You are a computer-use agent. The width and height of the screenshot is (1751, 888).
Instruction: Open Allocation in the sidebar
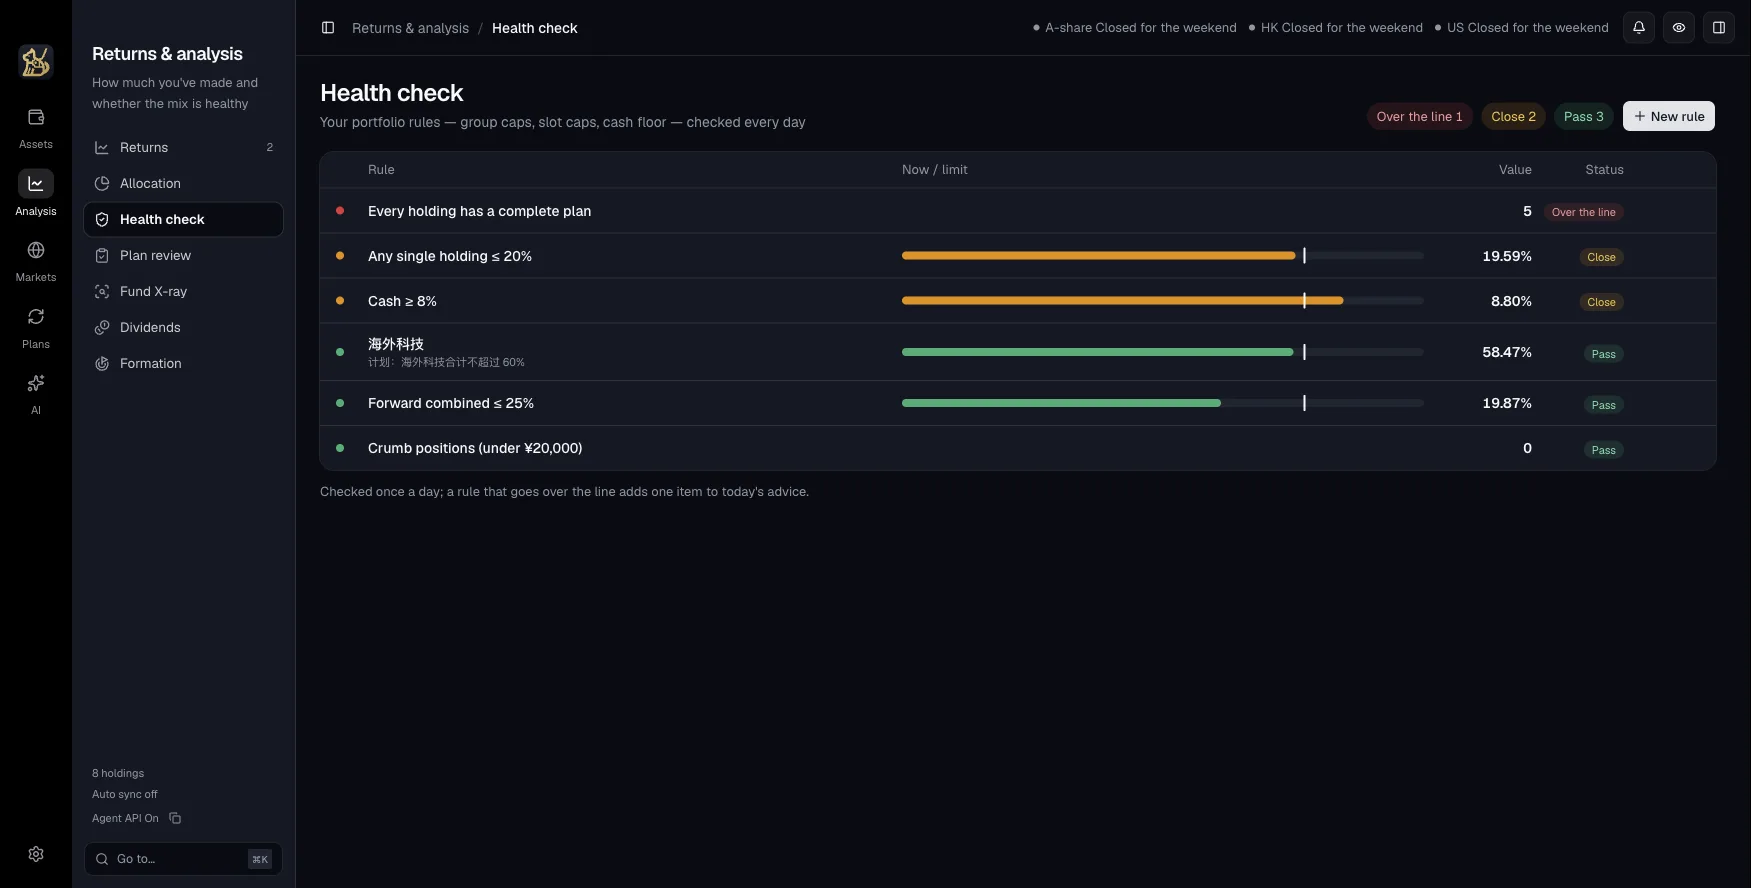click(184, 184)
